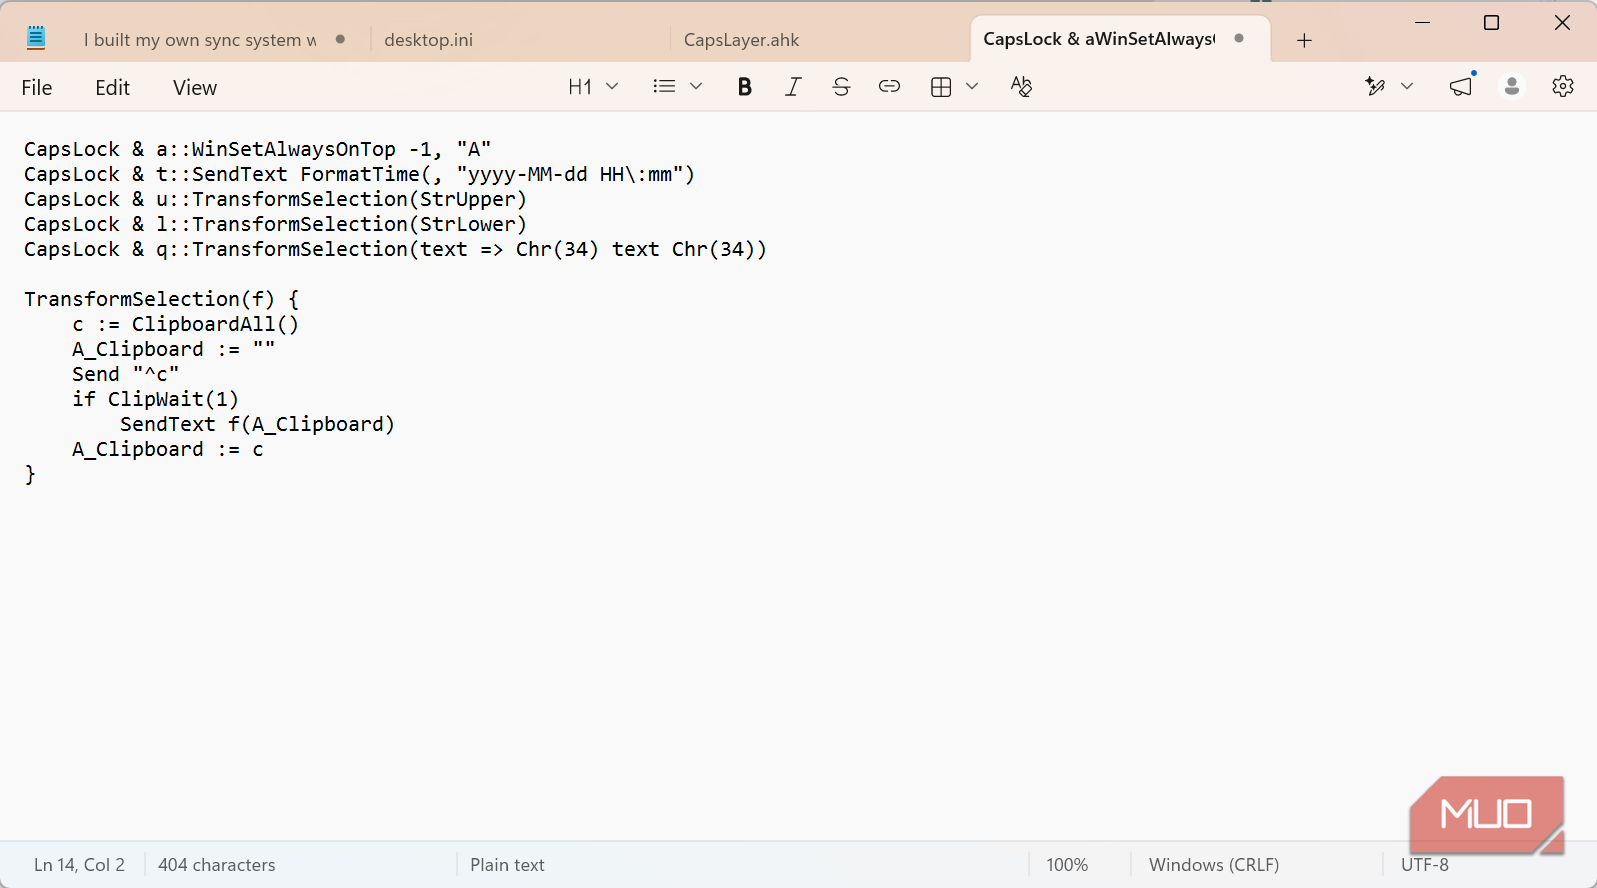The height and width of the screenshot is (888, 1597).
Task: Open the AI rewrite pen tool
Action: [1375, 87]
